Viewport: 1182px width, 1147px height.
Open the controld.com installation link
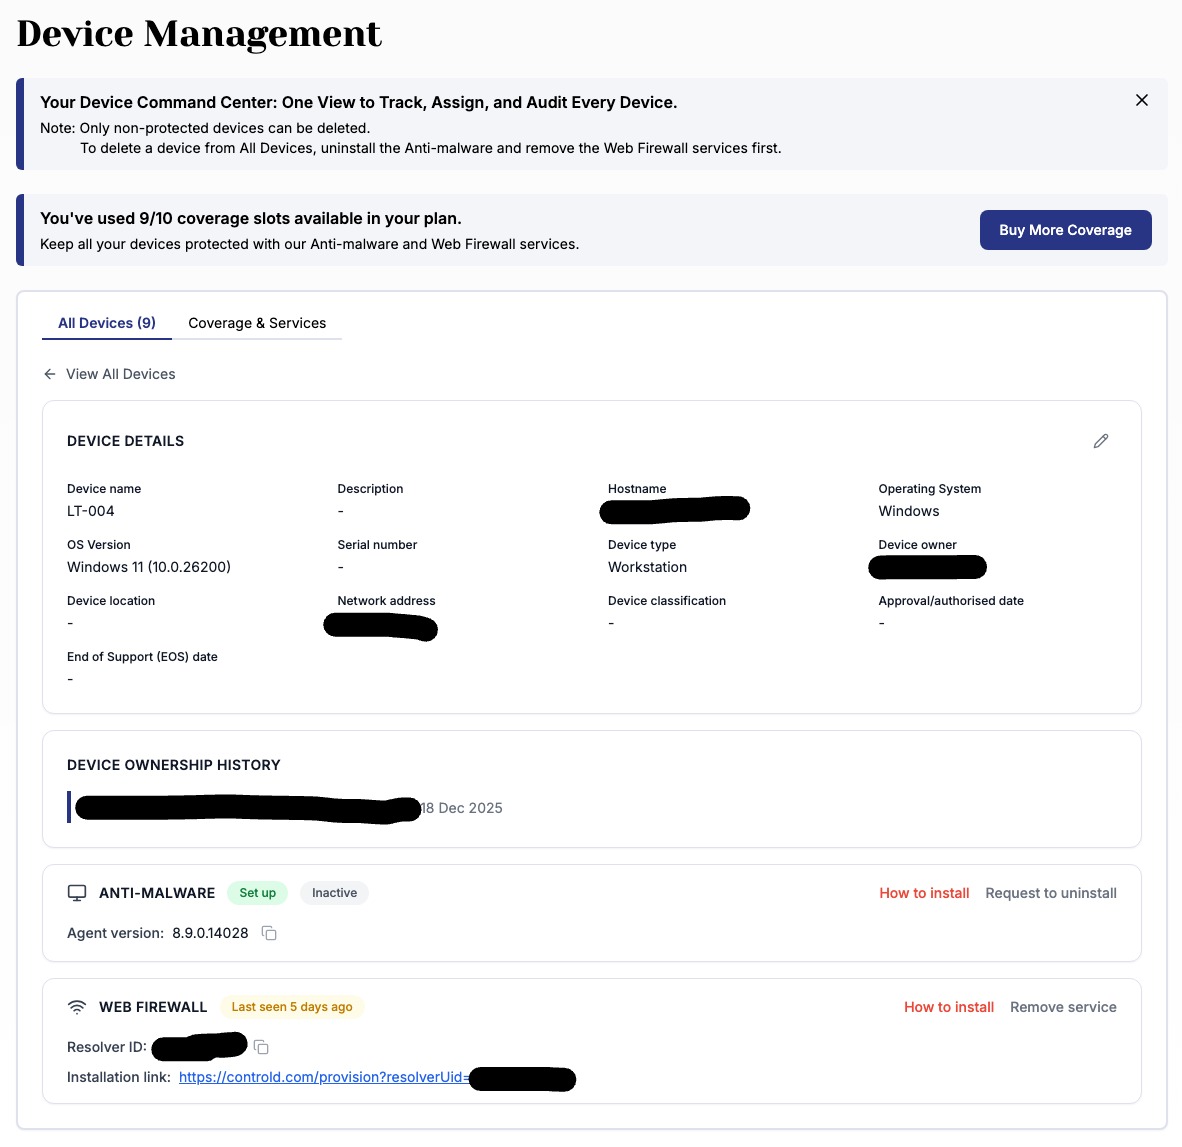tap(322, 1077)
